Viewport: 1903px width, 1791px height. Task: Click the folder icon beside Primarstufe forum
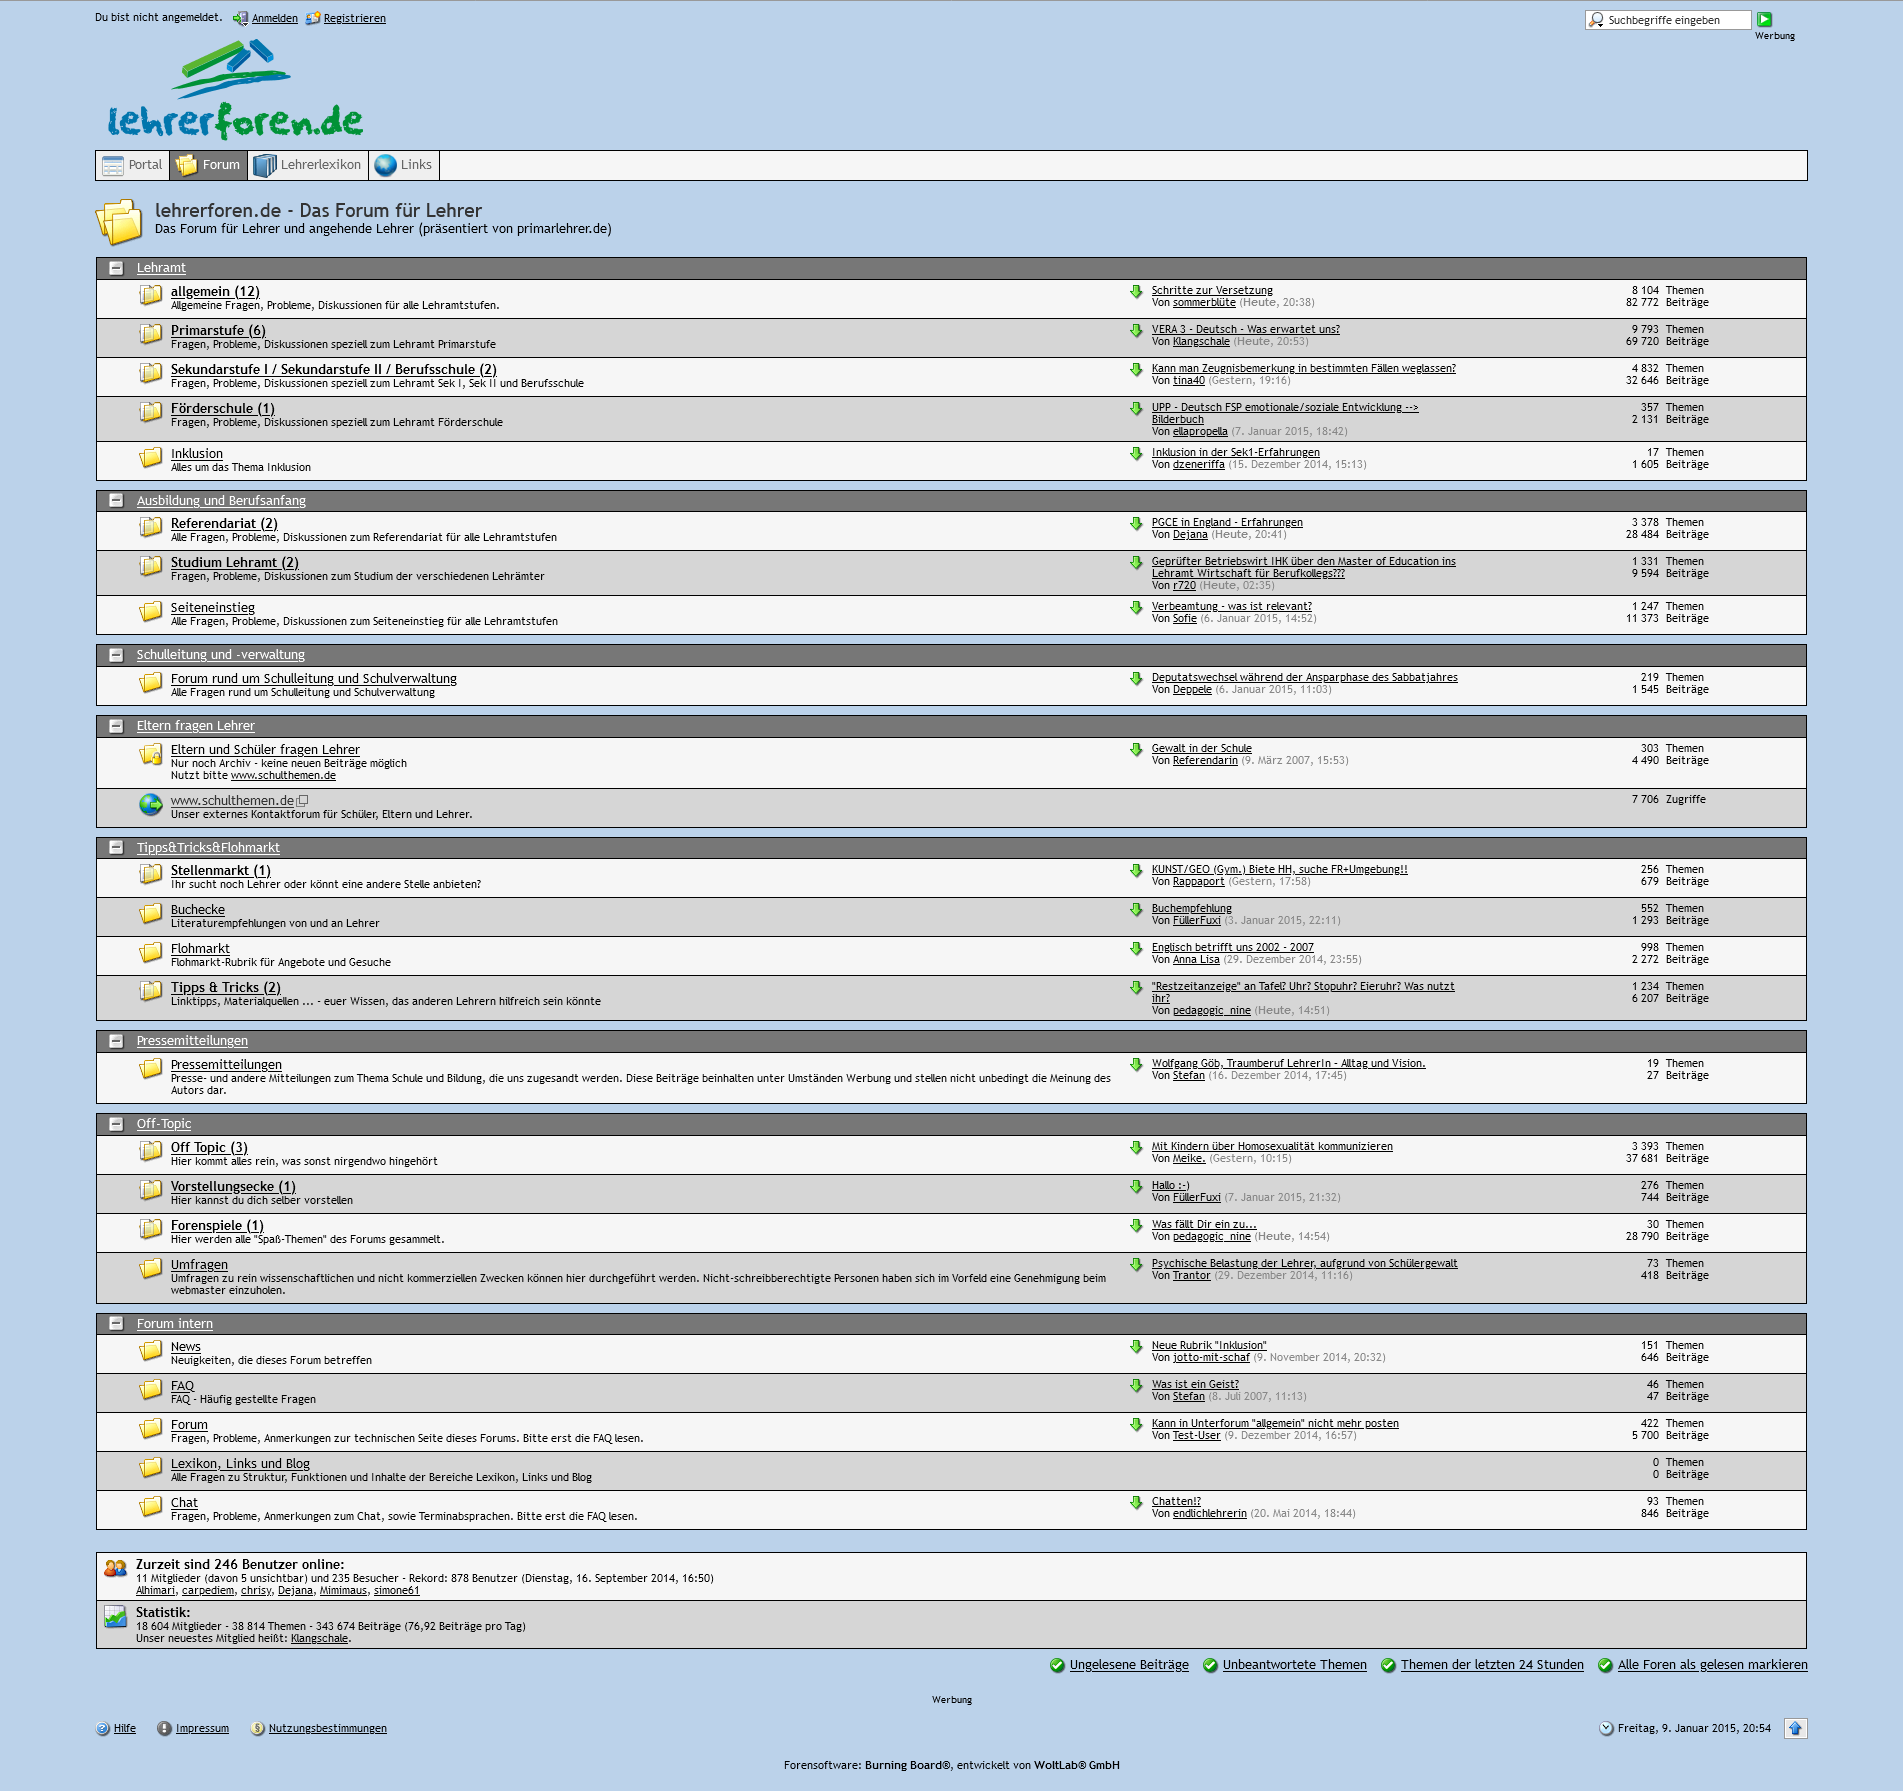(150, 333)
